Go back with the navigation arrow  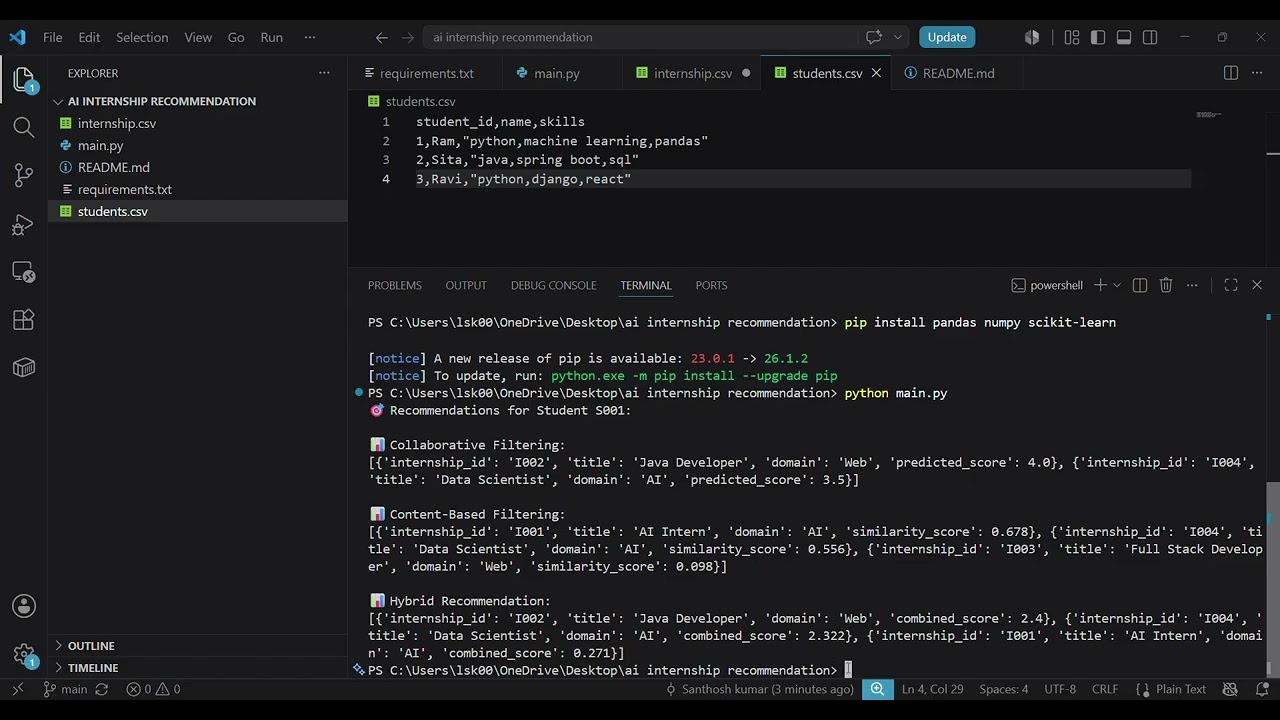pyautogui.click(x=382, y=37)
